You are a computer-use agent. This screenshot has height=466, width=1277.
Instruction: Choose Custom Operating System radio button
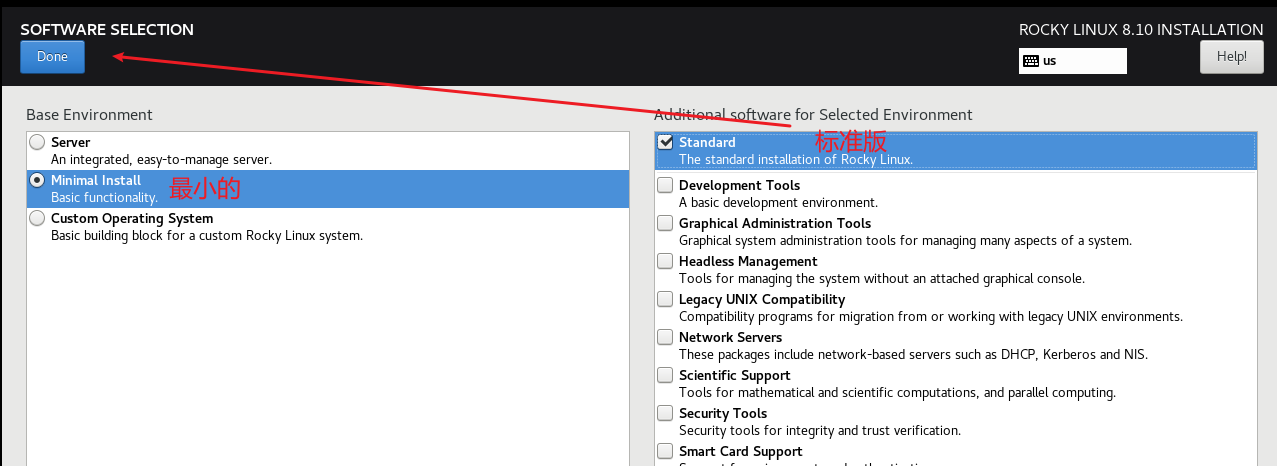pos(37,218)
